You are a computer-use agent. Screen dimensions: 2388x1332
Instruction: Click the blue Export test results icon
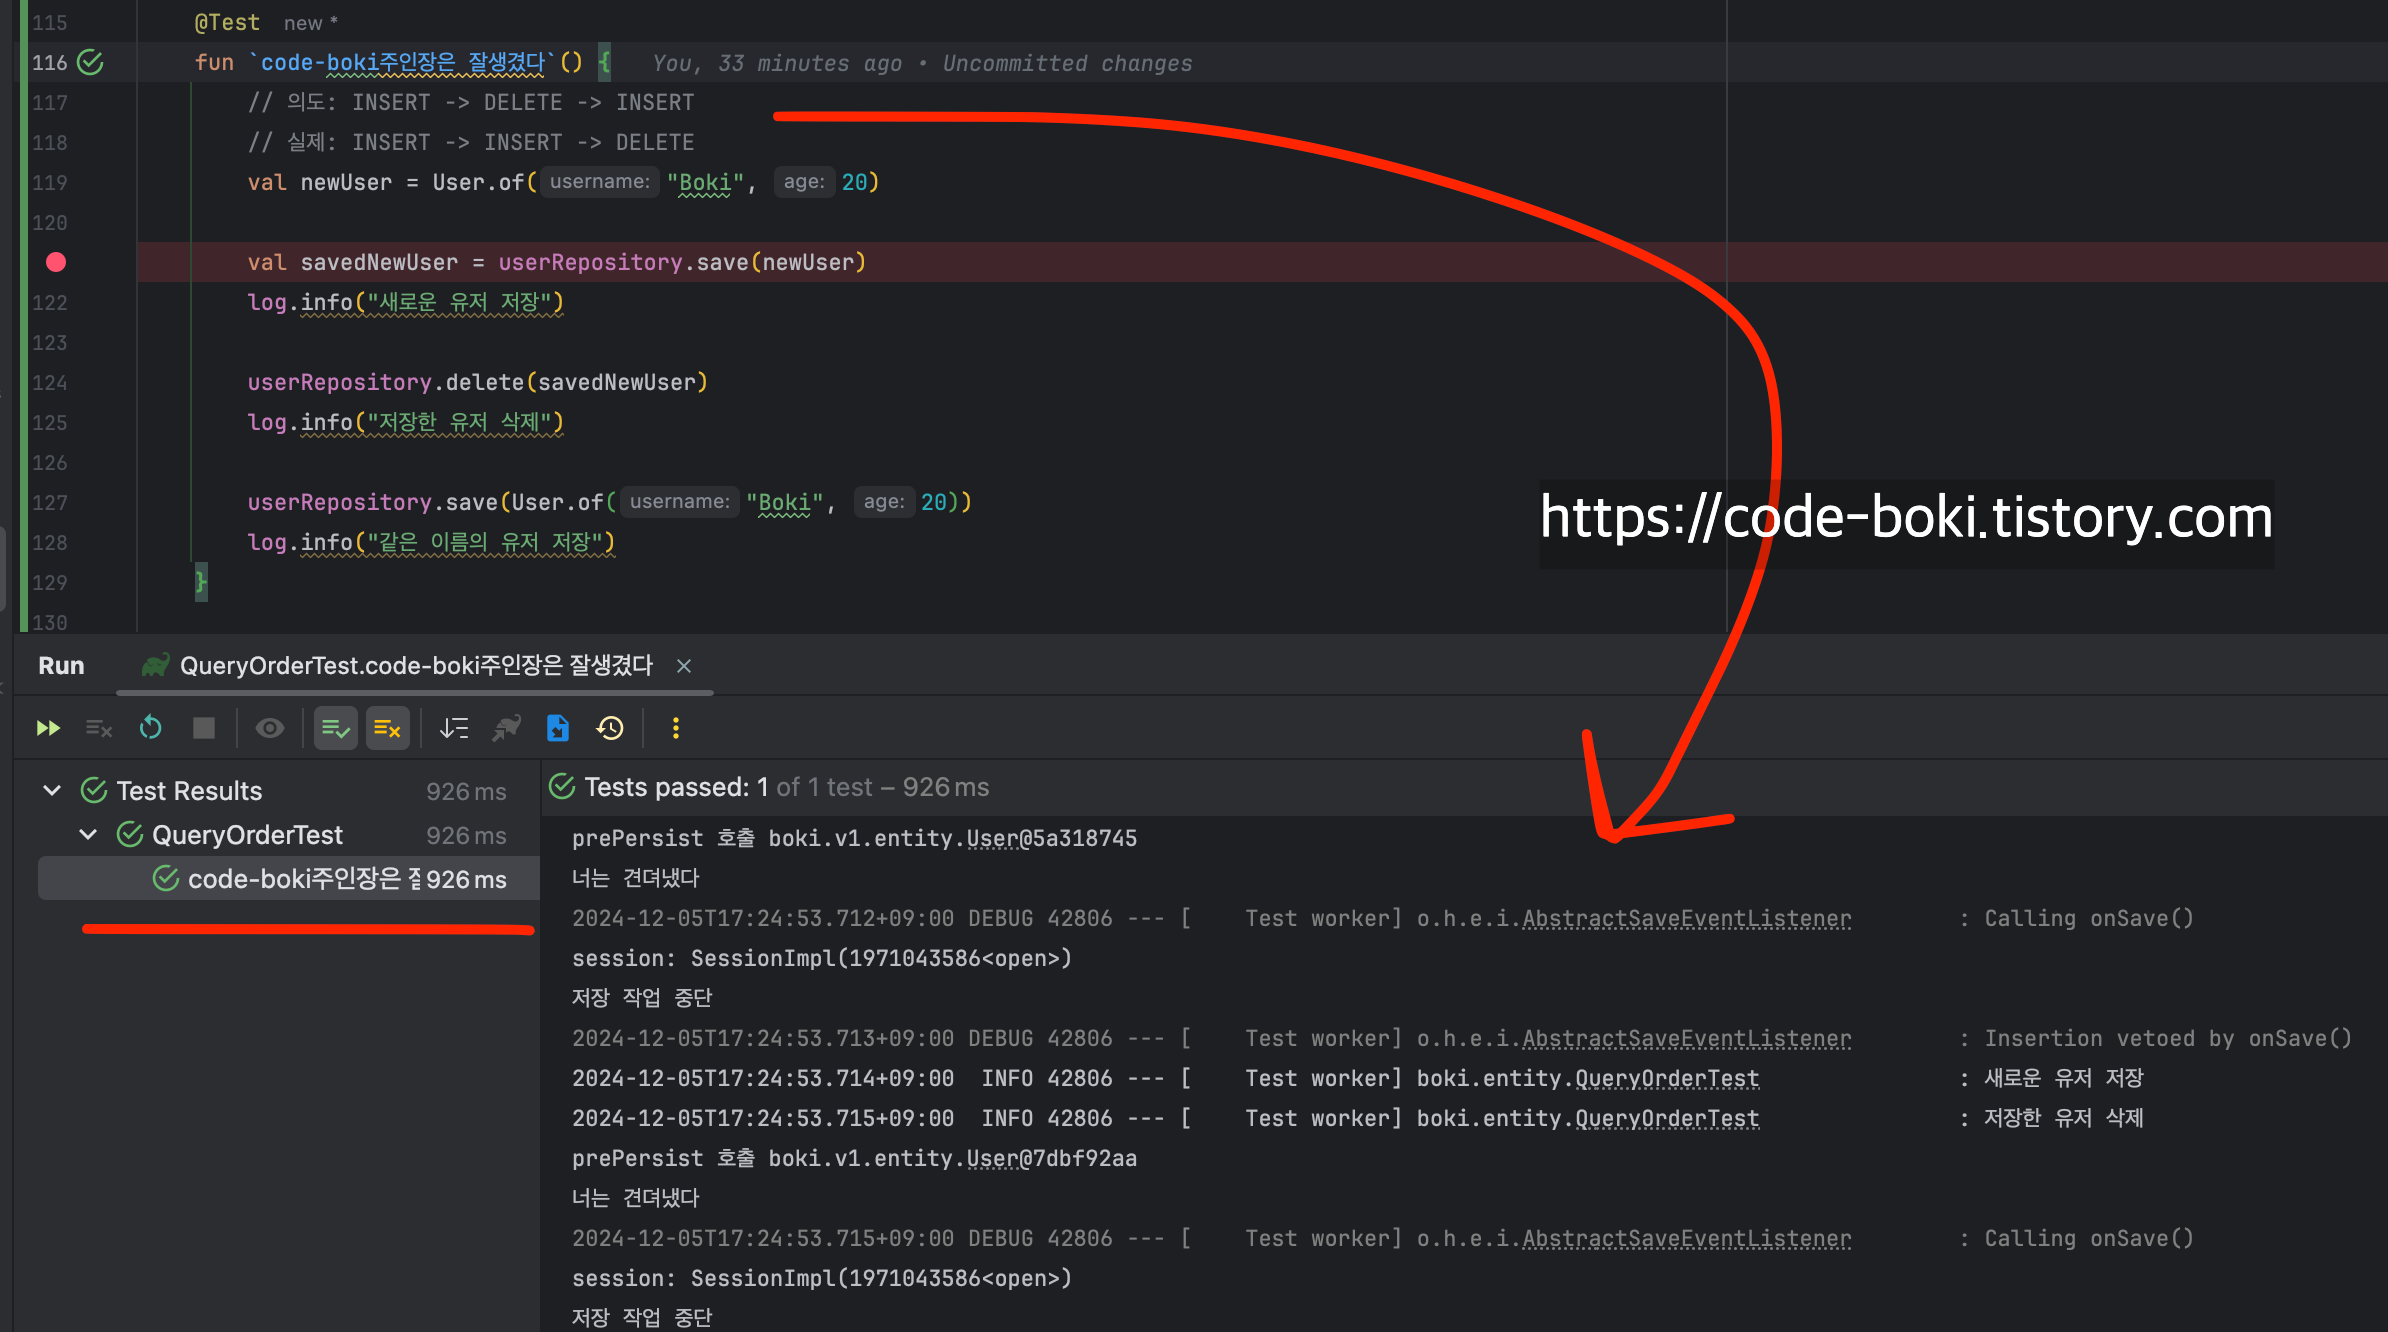point(558,728)
